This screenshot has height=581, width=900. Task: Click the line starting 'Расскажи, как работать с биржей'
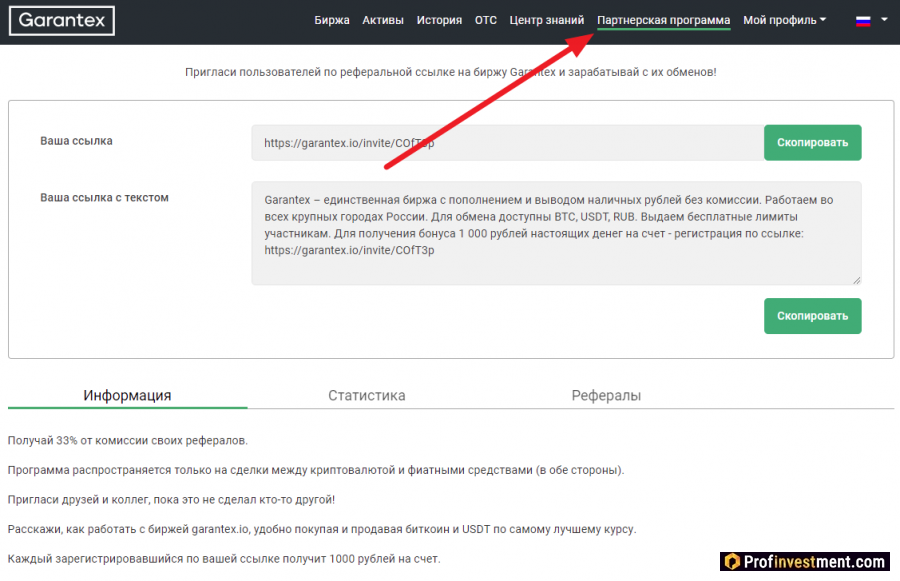click(322, 529)
